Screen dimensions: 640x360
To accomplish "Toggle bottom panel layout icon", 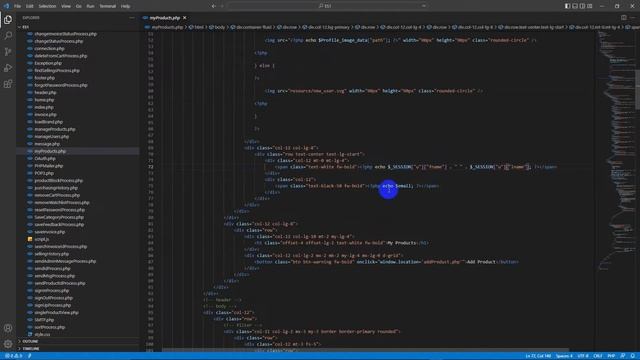I will click(575, 6).
